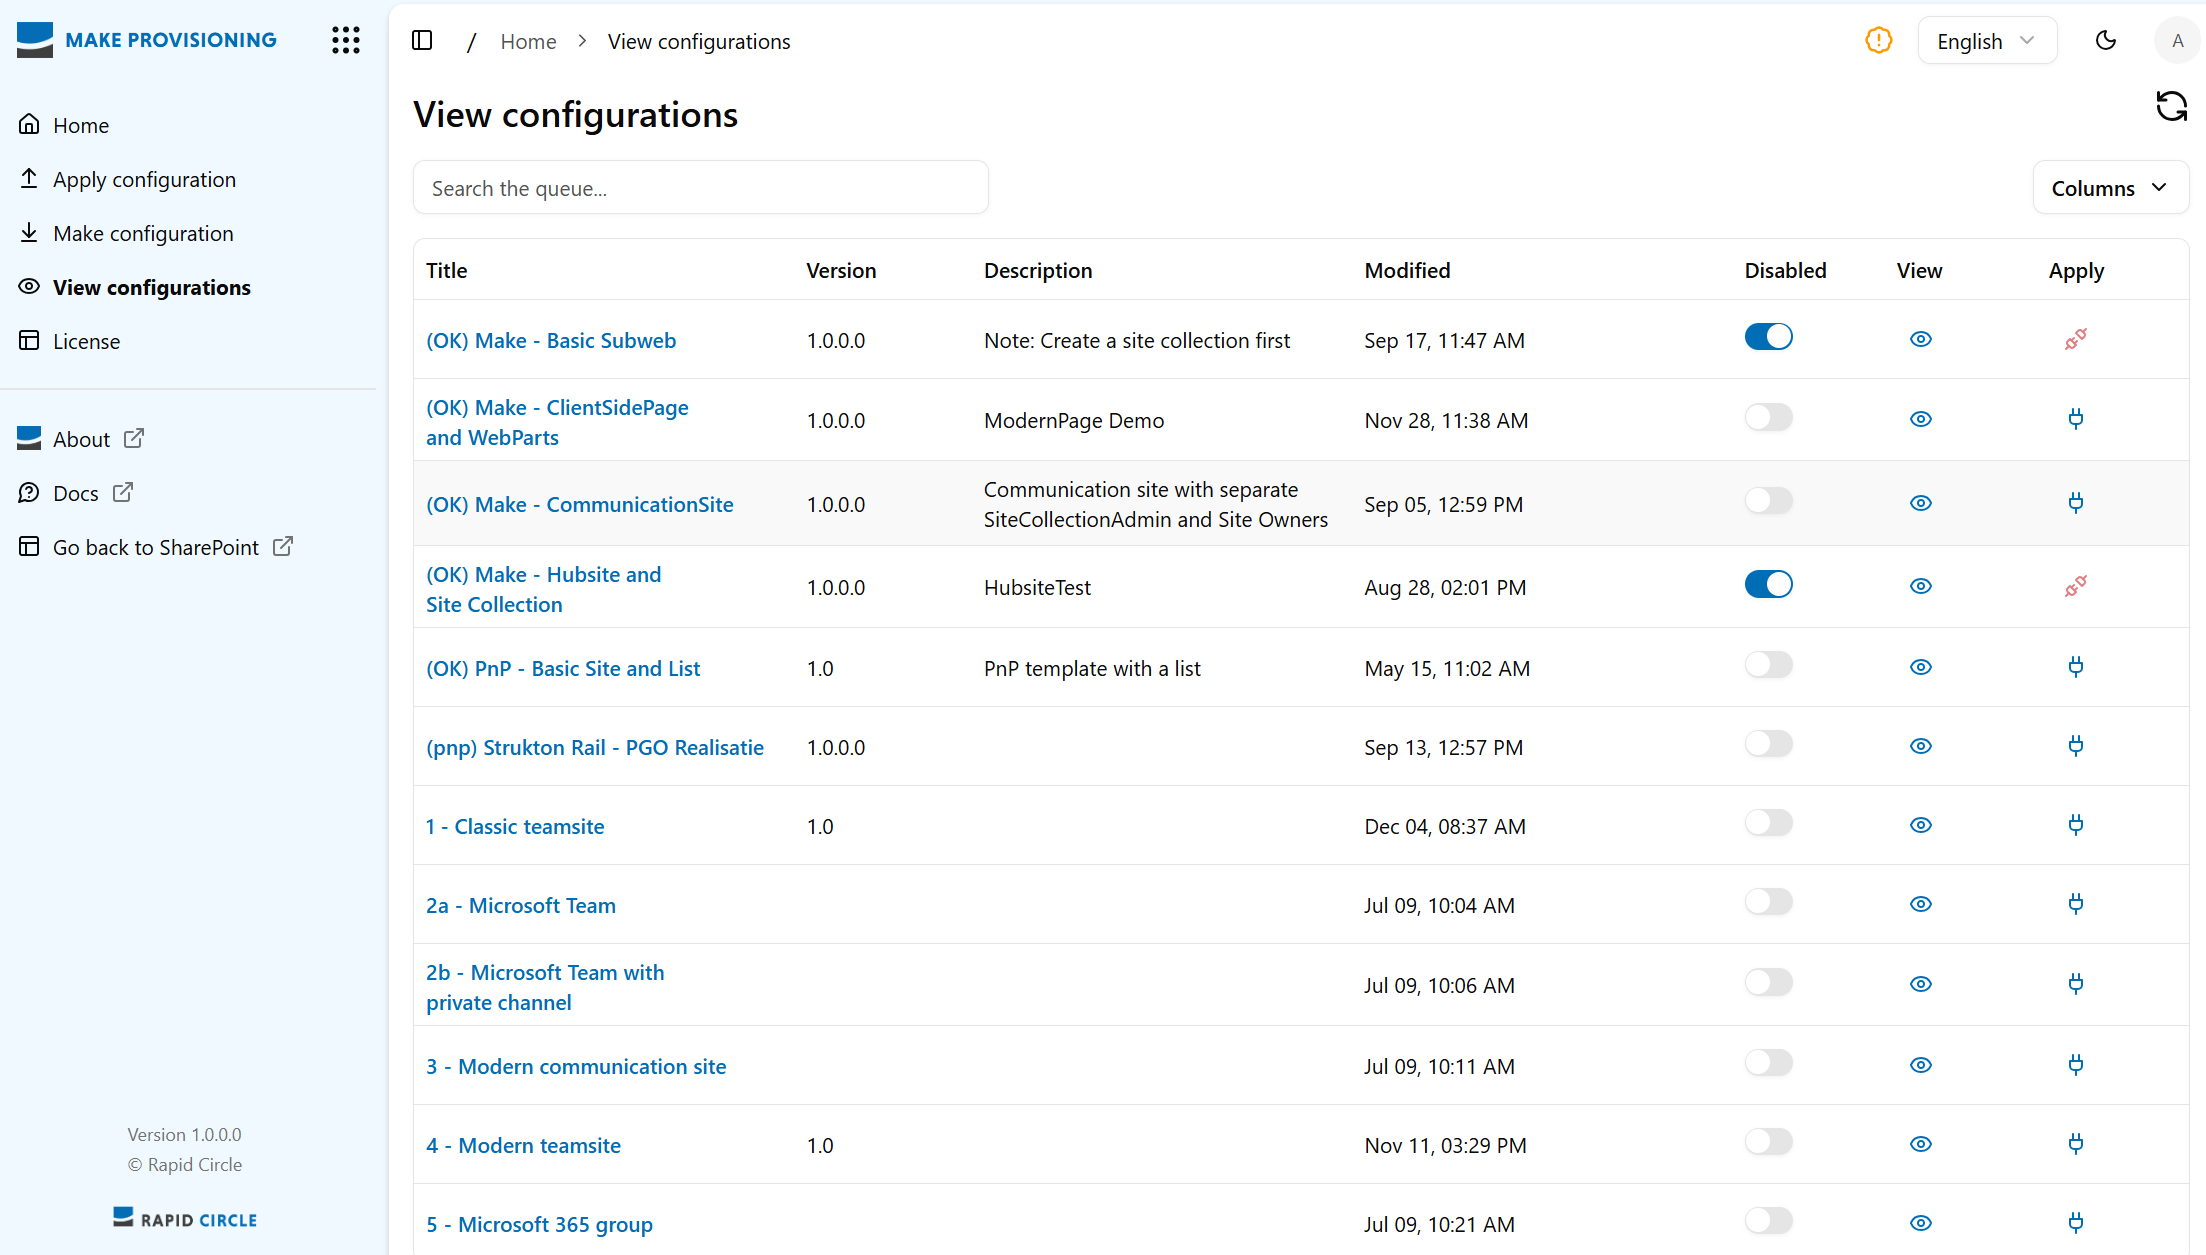
Task: Toggle off Disabled for Hubsite and Site Collection
Action: tap(1768, 584)
